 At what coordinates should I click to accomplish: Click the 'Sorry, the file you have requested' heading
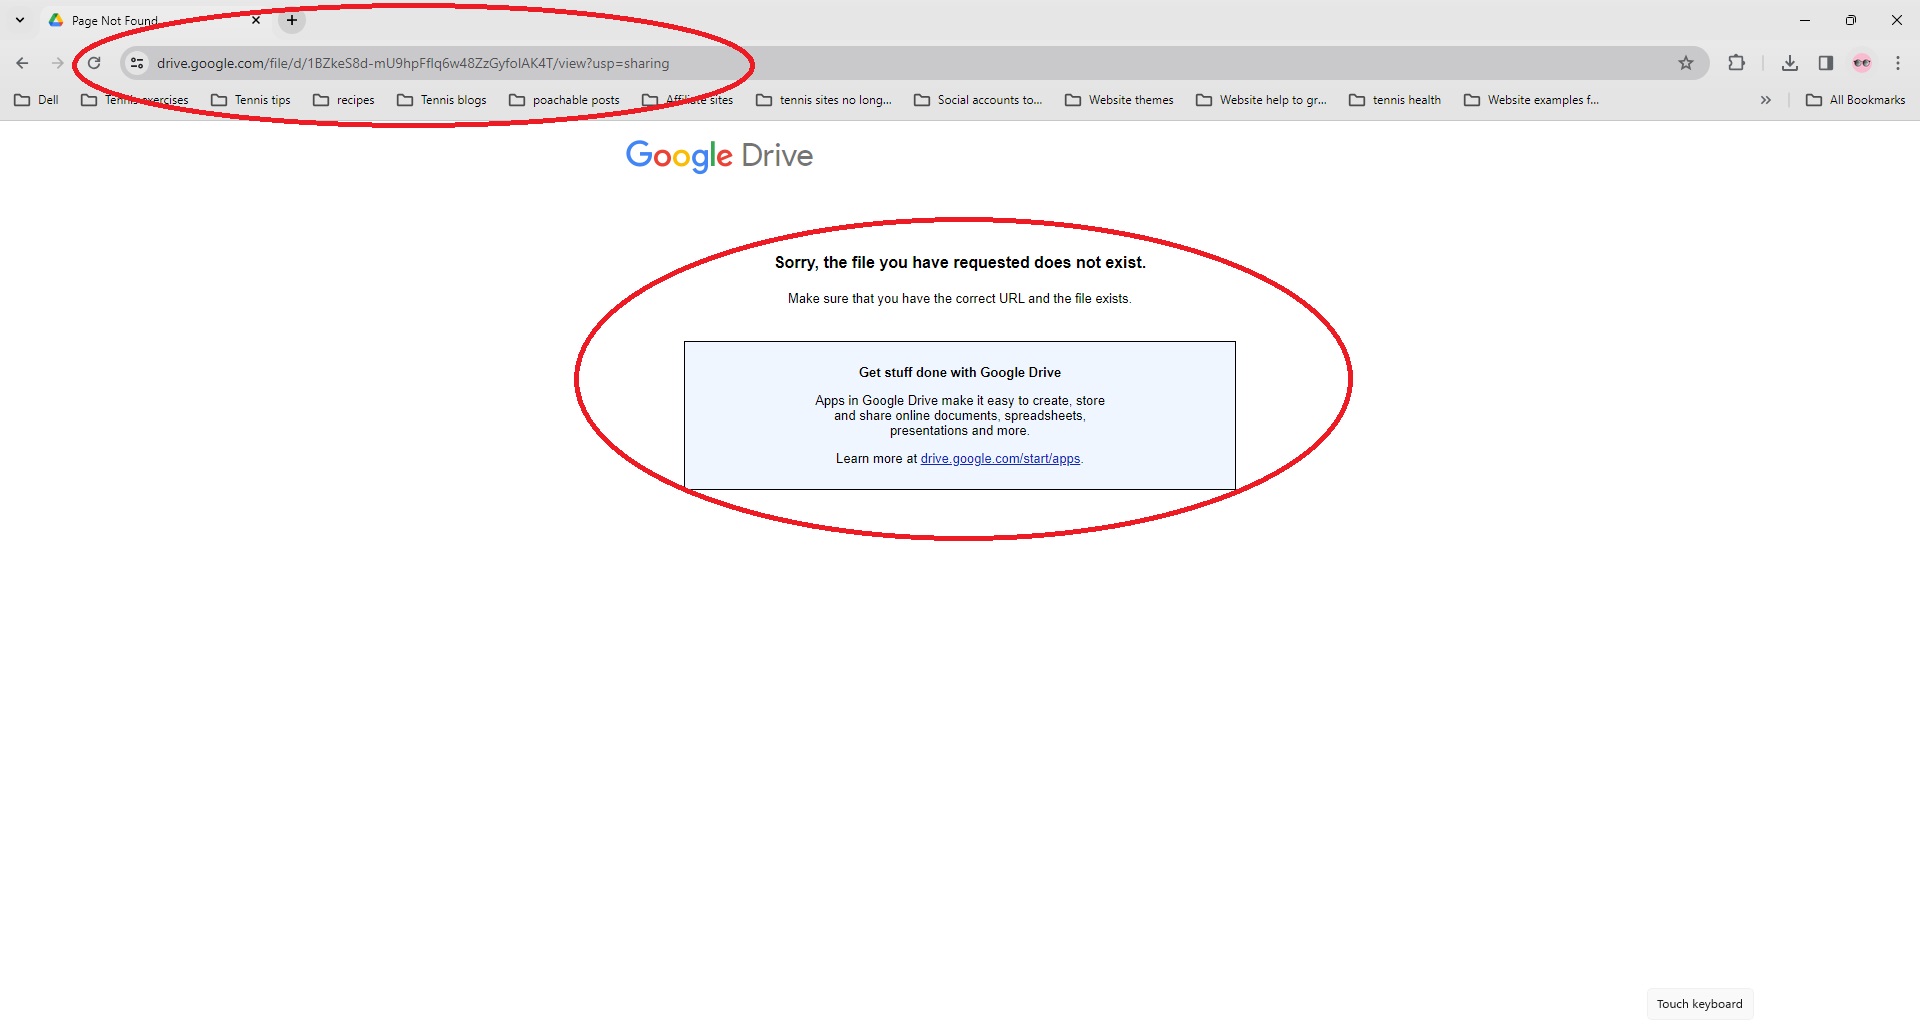coord(960,263)
